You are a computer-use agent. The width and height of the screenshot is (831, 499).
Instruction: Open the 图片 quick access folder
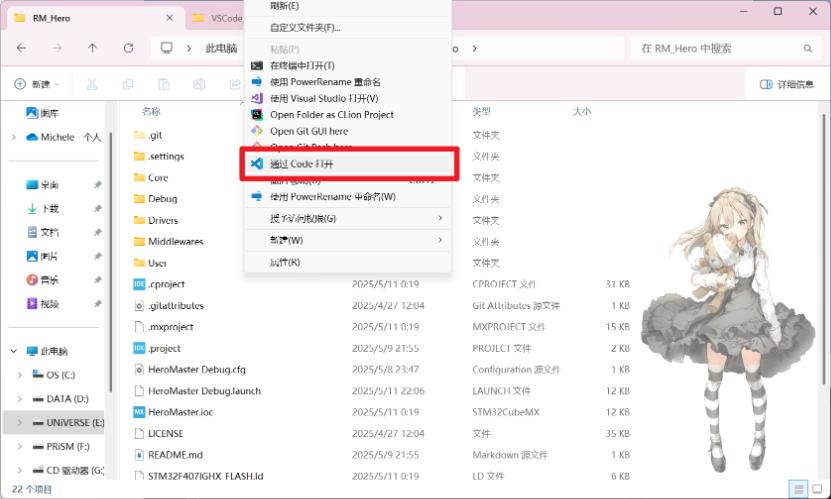coord(42,256)
